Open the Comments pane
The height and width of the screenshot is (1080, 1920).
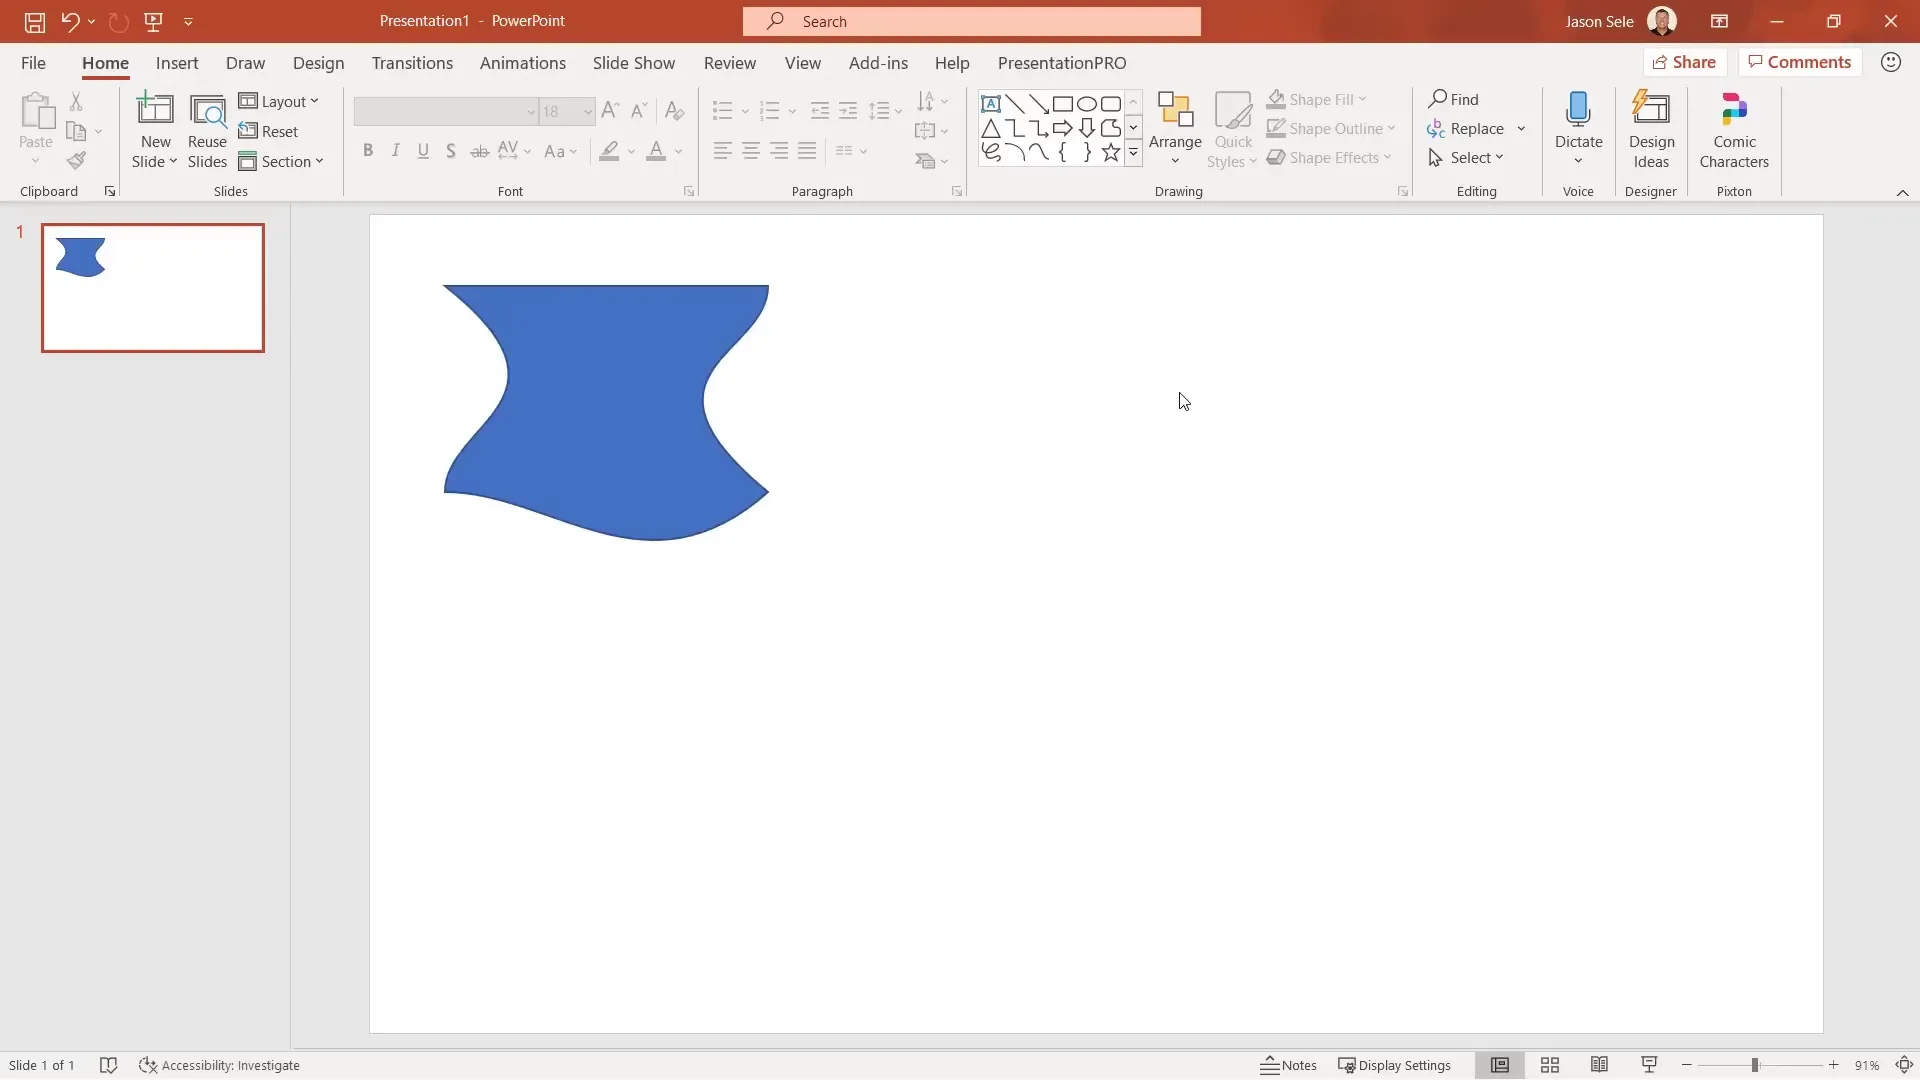click(x=1800, y=61)
